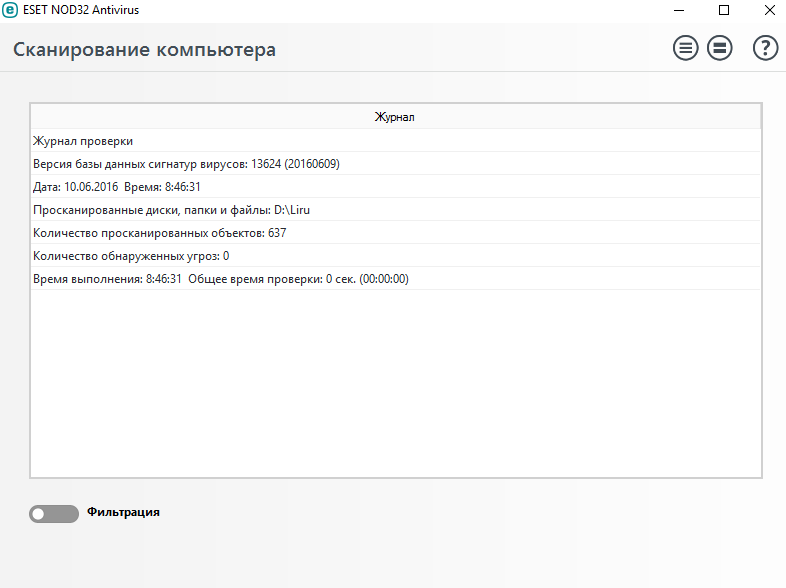Open help with the question mark icon

765,48
